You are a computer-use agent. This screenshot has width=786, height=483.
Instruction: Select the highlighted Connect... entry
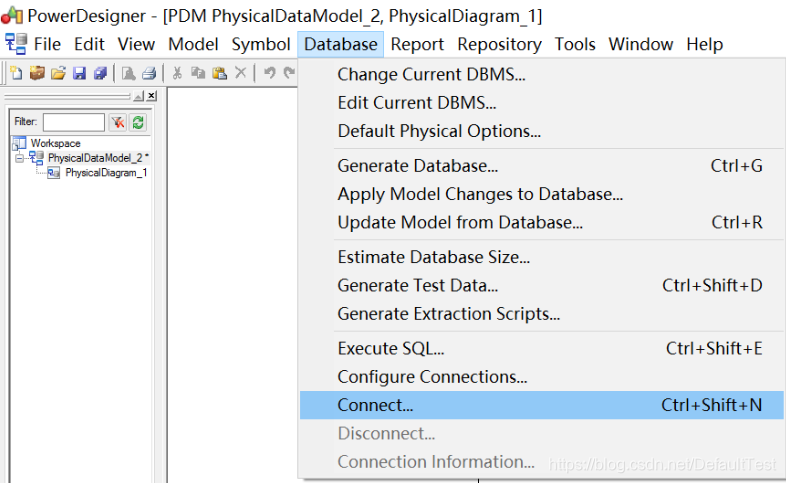(x=541, y=405)
